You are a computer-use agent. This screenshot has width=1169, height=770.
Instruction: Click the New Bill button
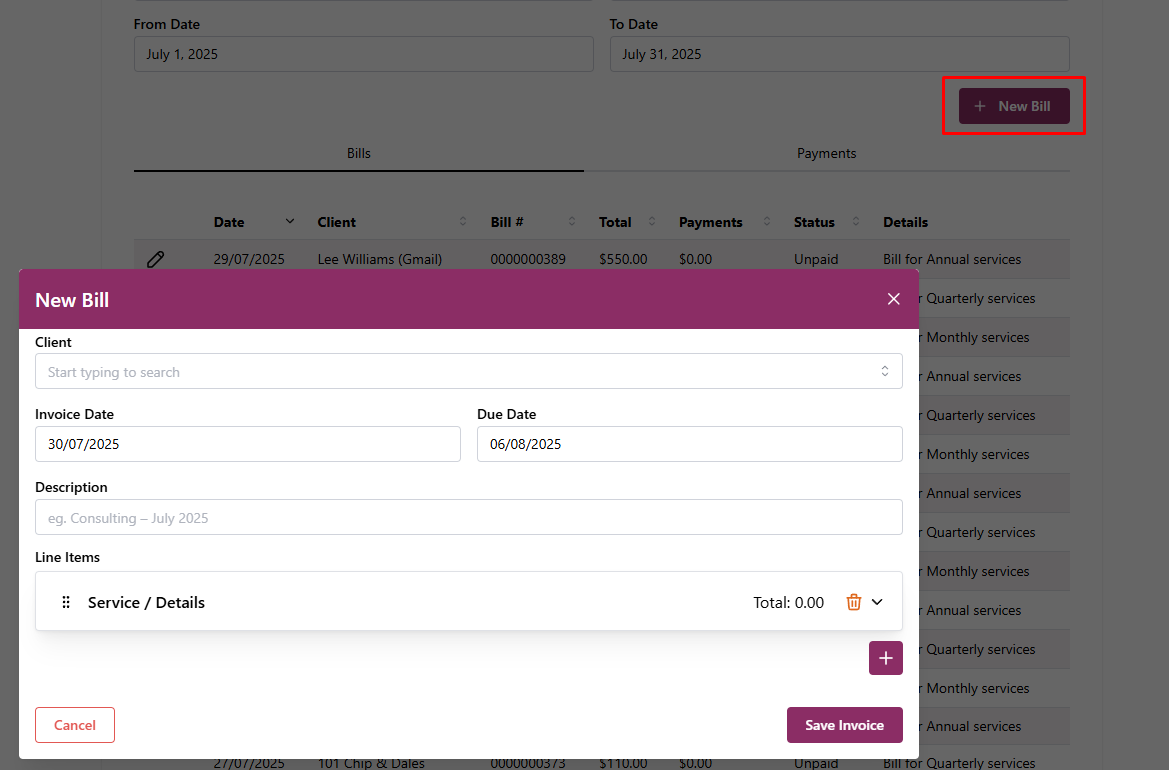1014,106
